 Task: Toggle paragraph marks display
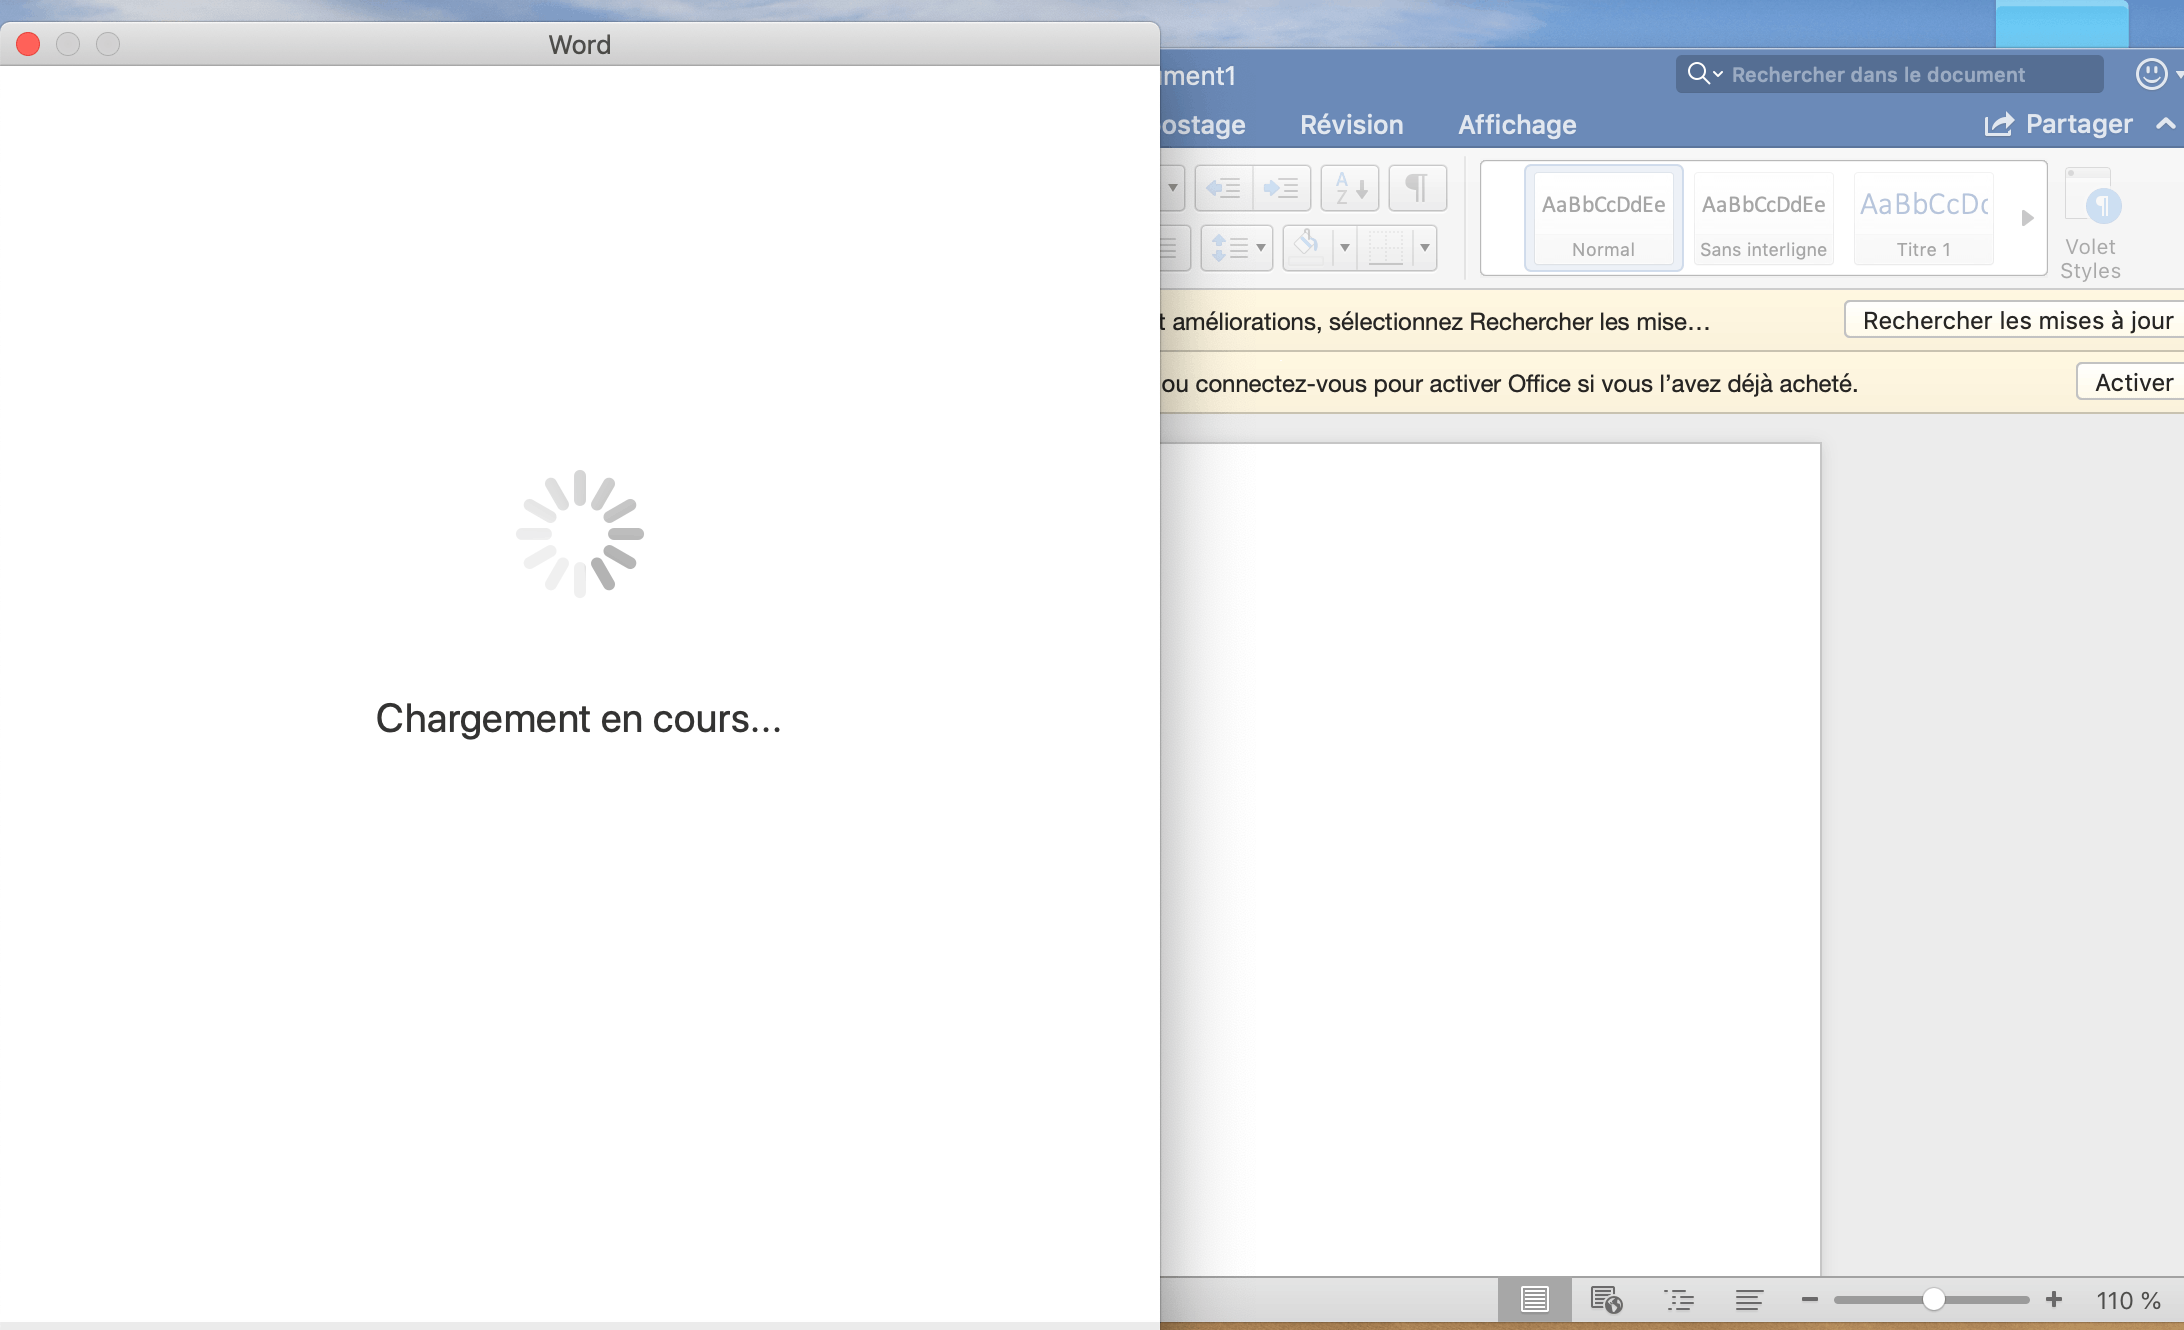coord(1417,188)
